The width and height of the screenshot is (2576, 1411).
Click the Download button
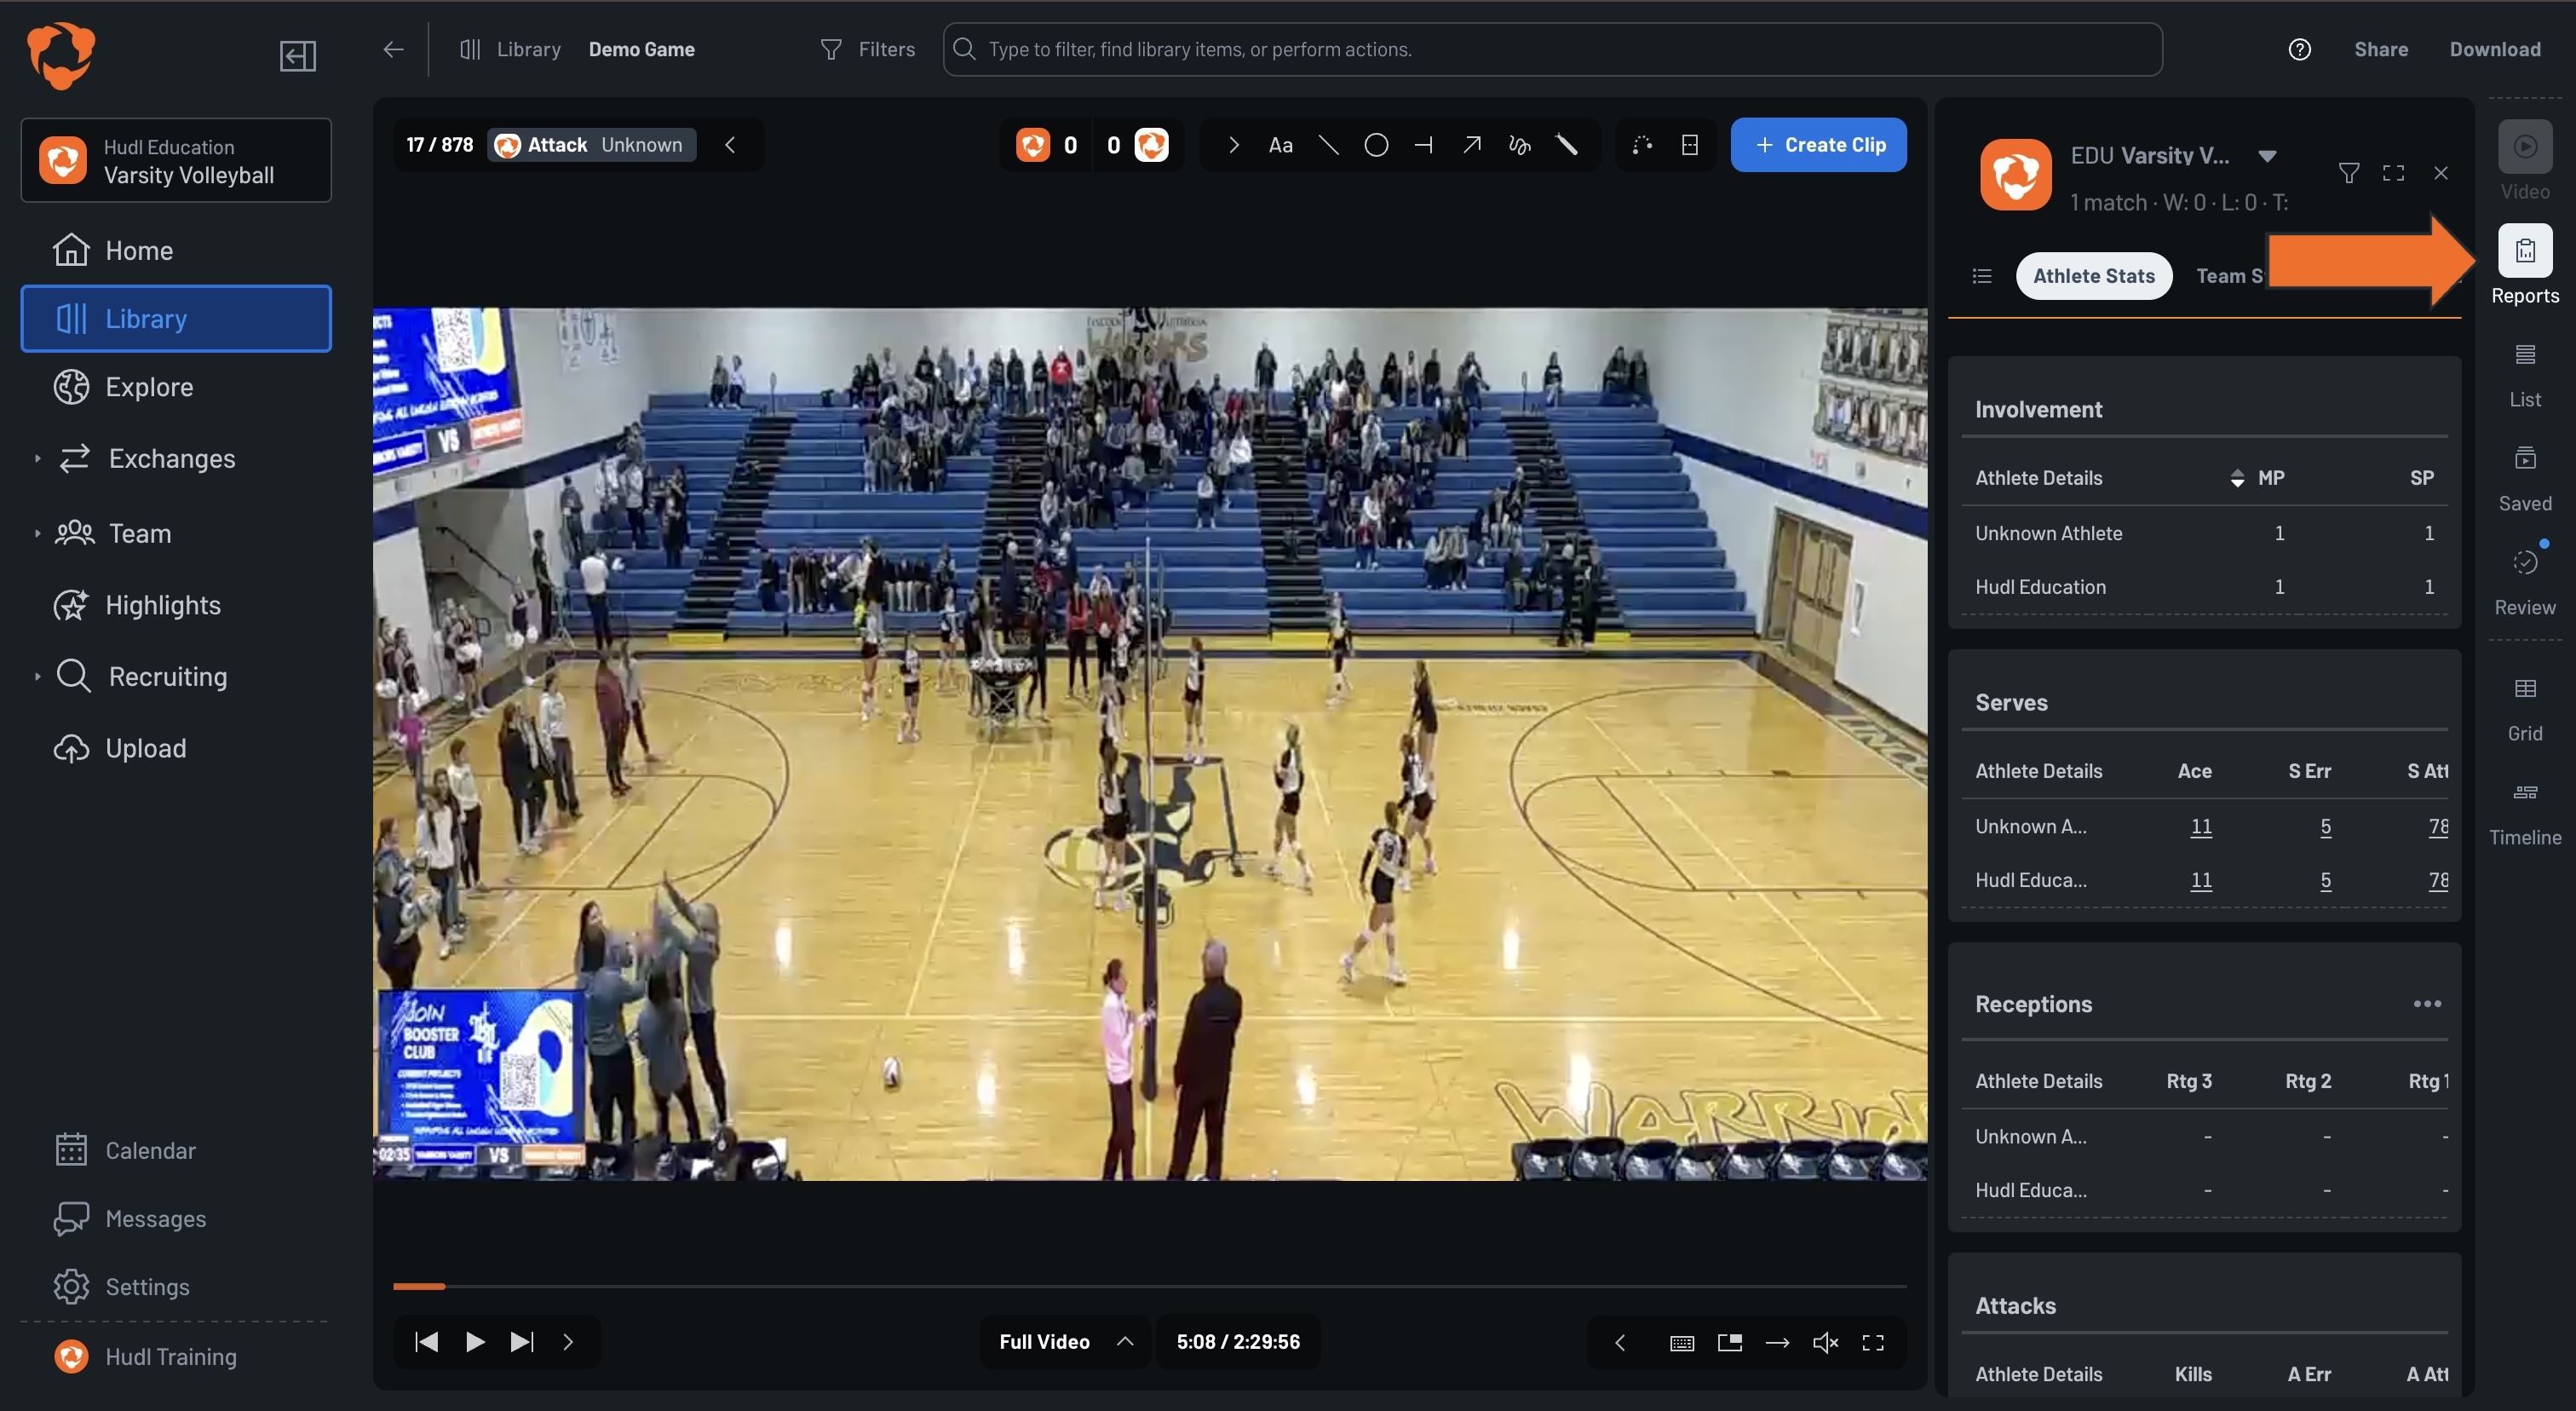click(x=2494, y=49)
